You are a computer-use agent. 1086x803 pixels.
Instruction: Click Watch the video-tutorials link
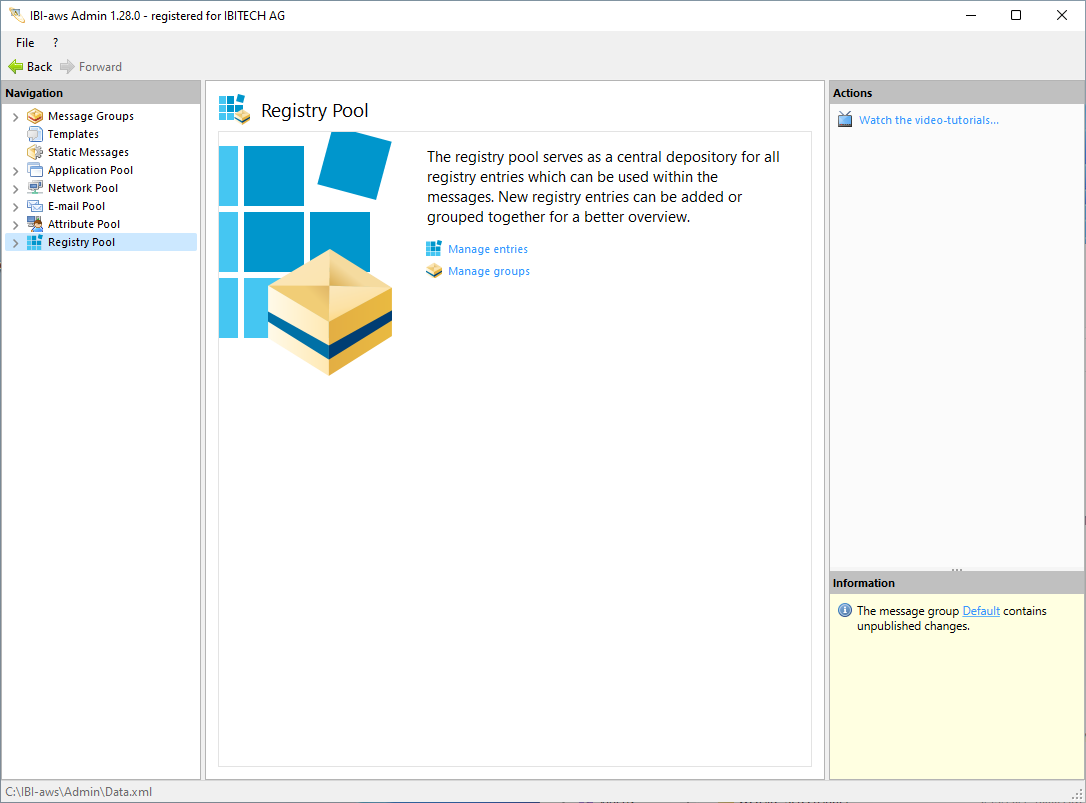pyautogui.click(x=928, y=120)
